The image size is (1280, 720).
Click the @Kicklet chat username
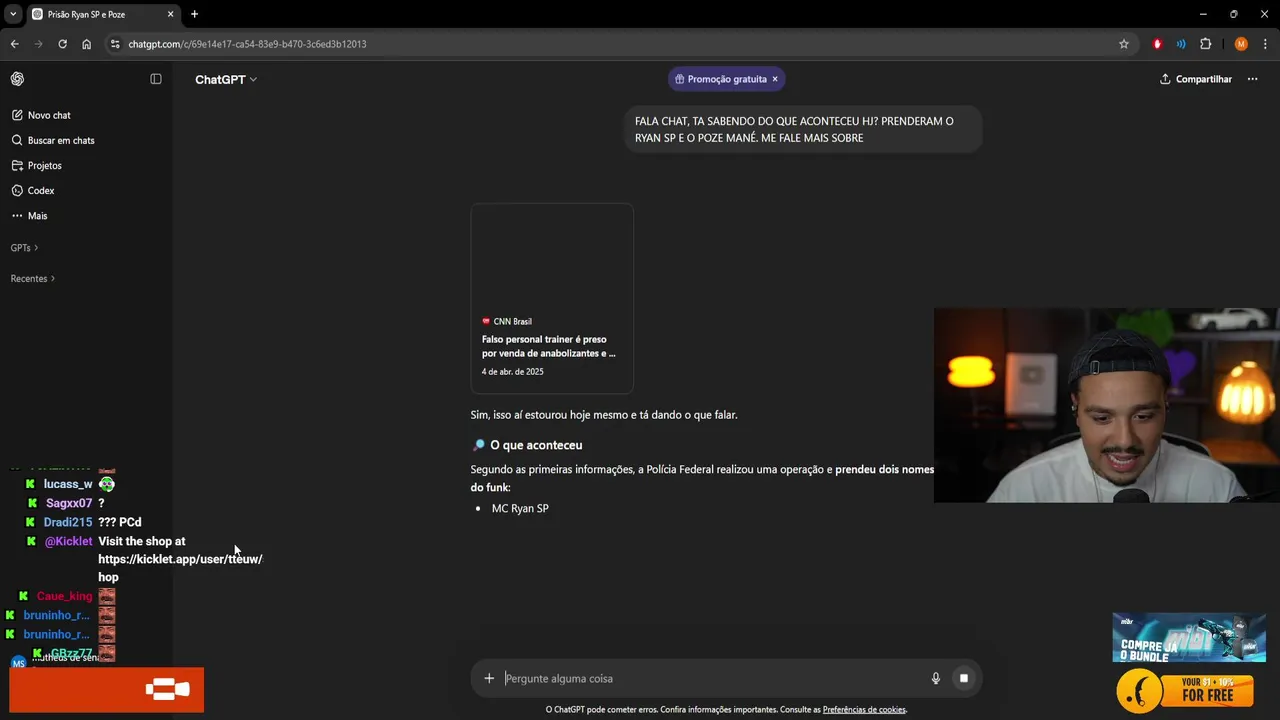(x=68, y=541)
